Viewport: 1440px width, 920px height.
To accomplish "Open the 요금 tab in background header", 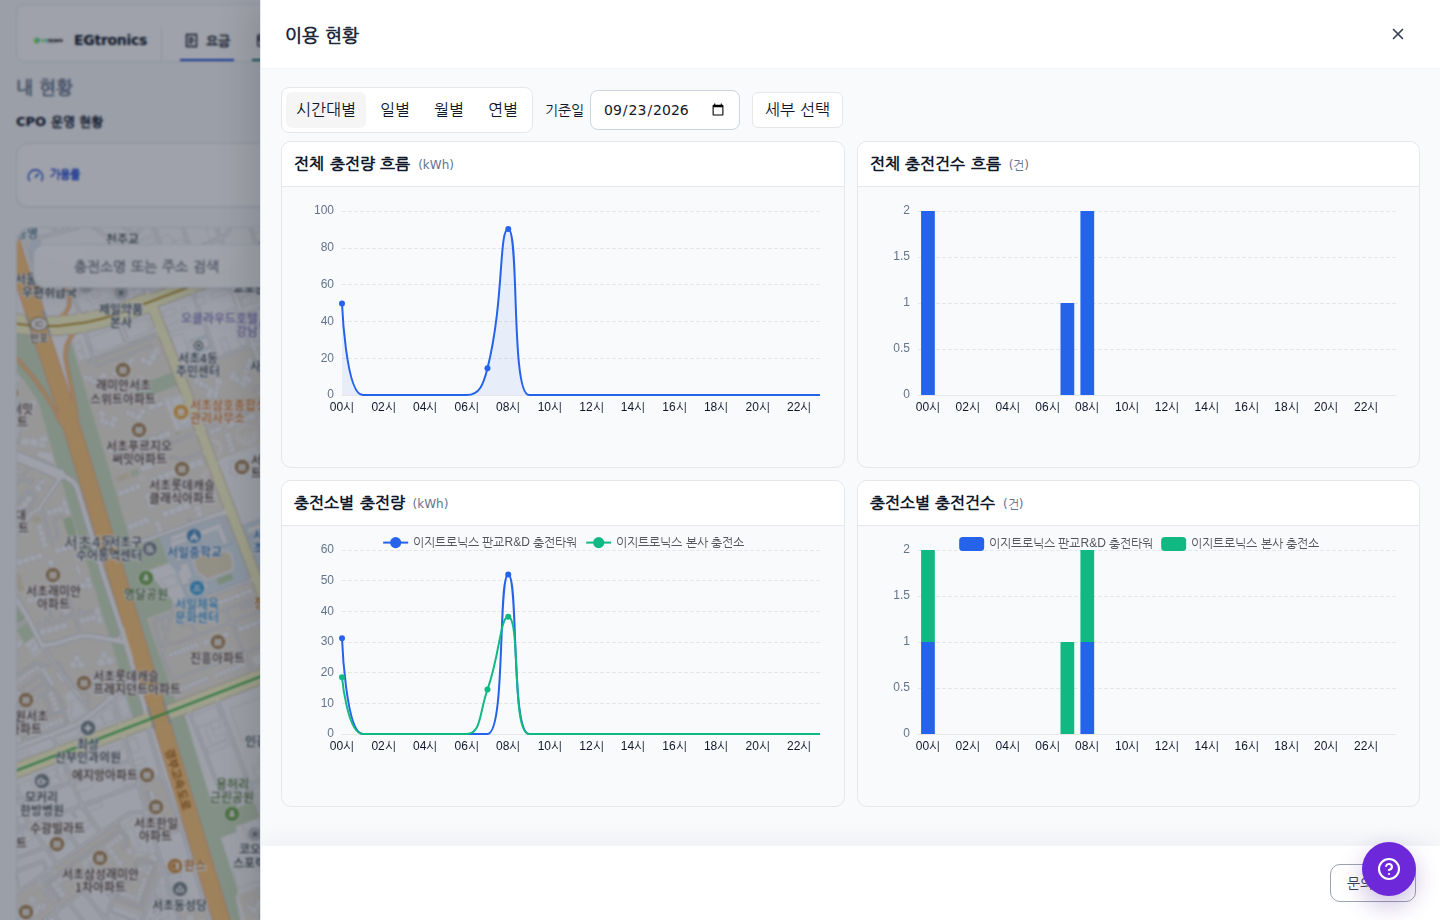I will tap(207, 40).
